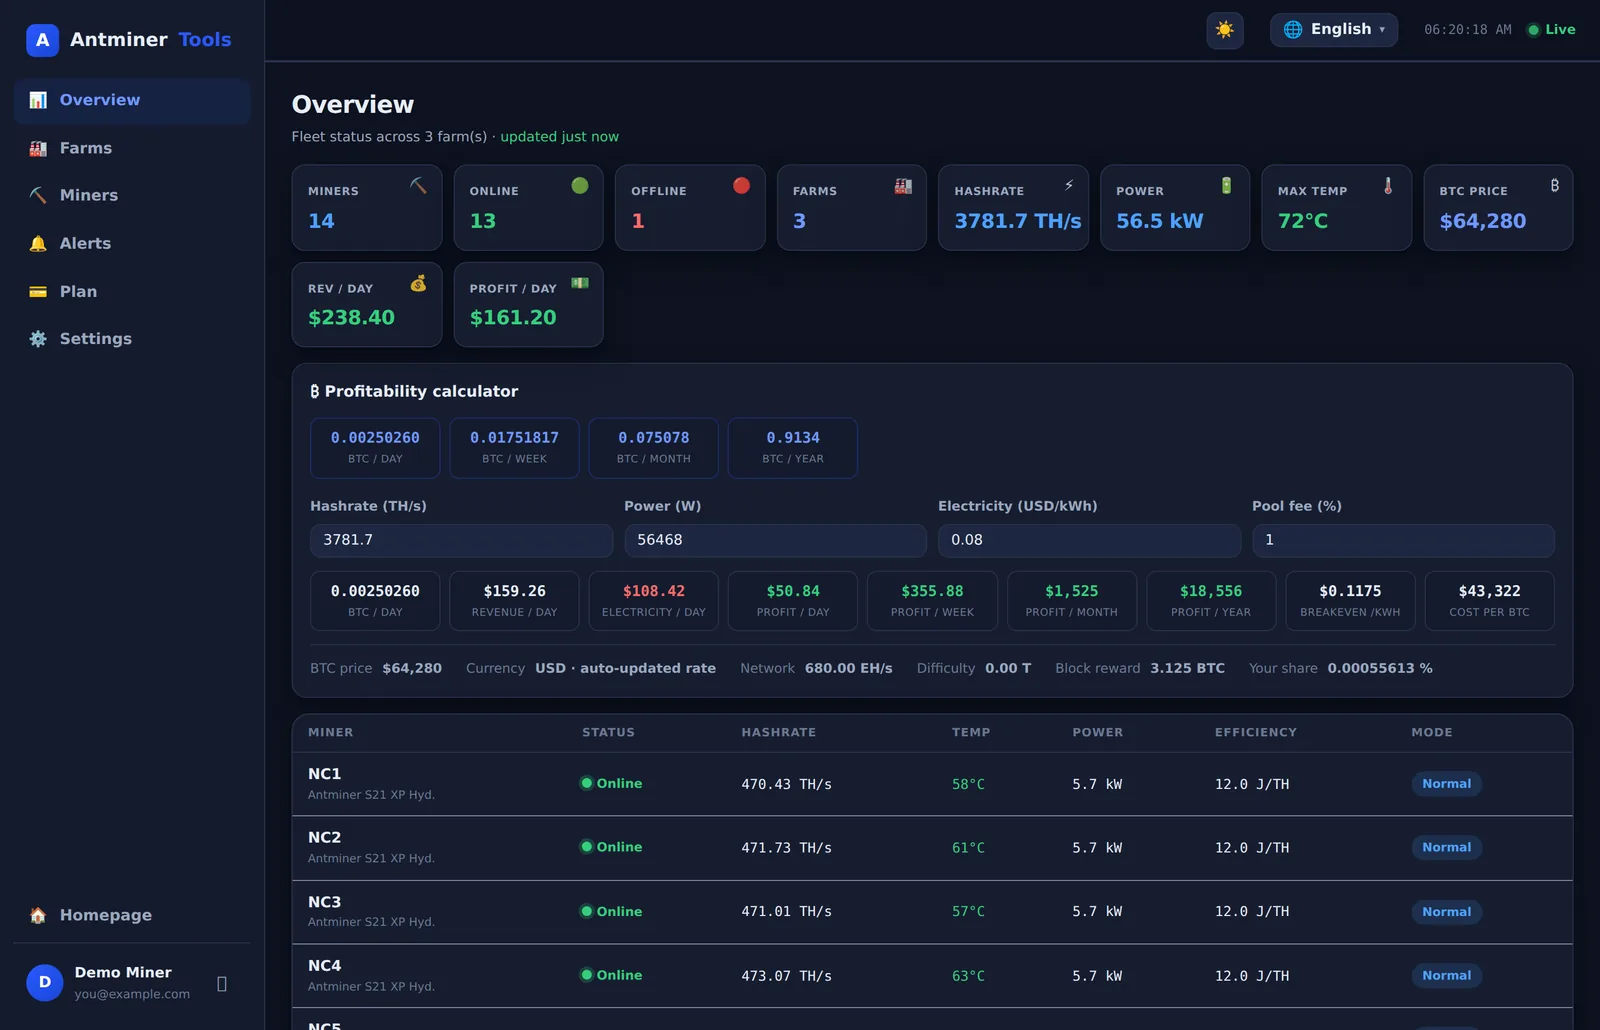Open the NC2 miner row

[x=932, y=848]
